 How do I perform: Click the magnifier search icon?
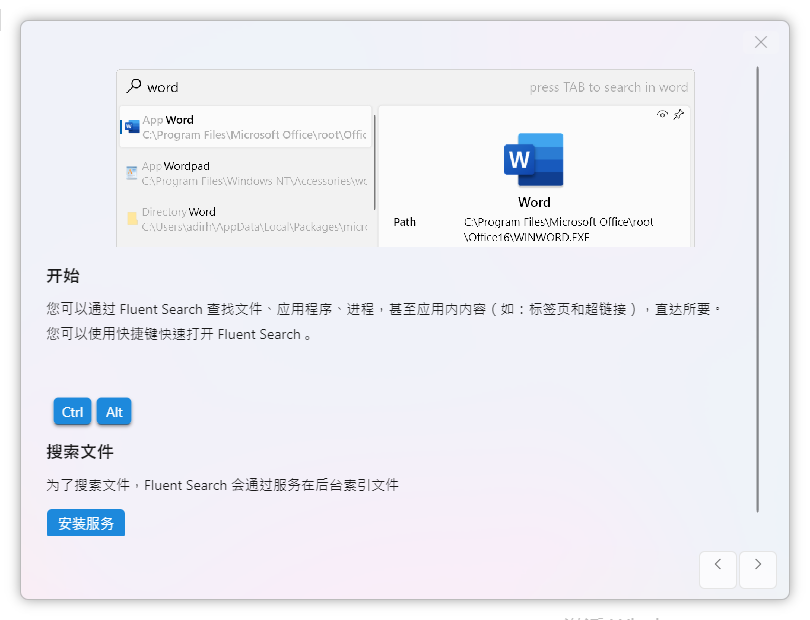[x=134, y=86]
